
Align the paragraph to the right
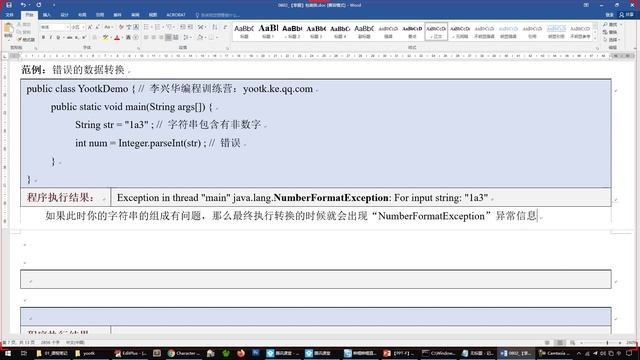161,38
